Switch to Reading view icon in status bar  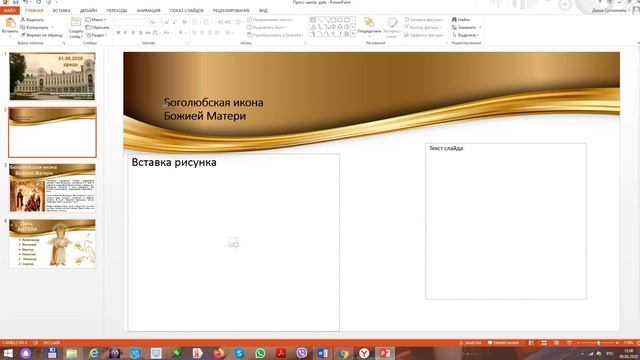[x=556, y=343]
